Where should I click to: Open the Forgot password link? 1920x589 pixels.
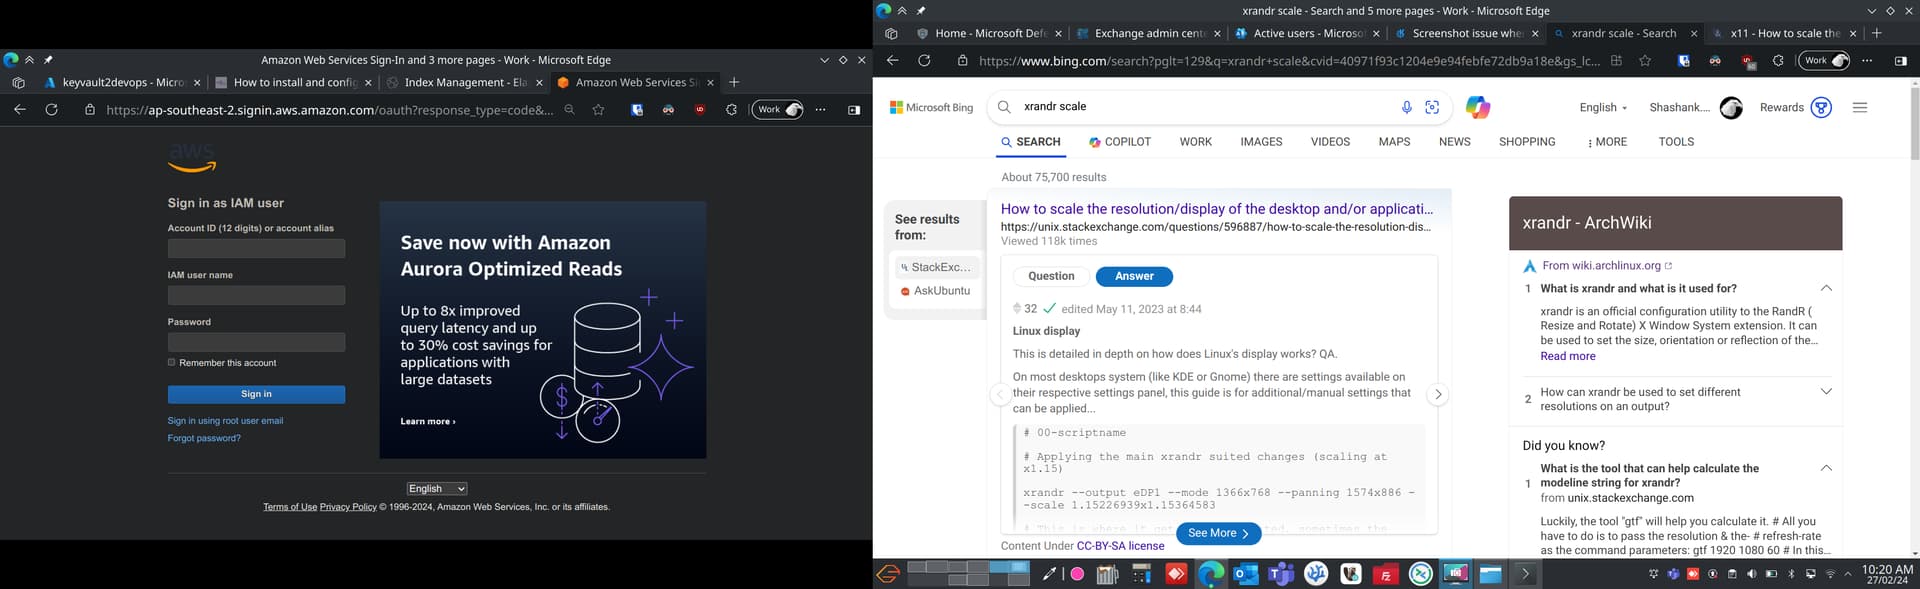point(204,438)
